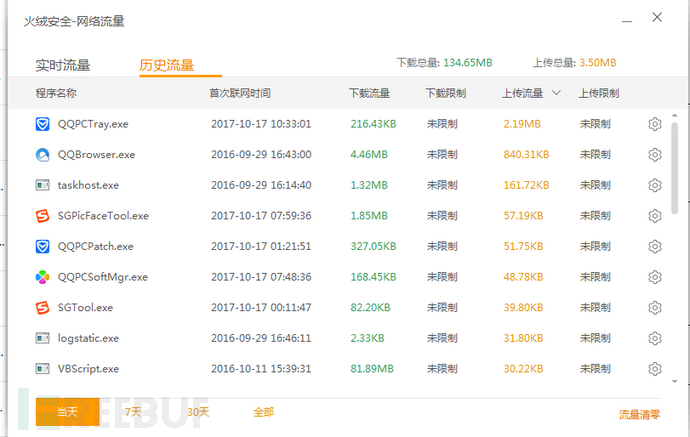Click the 下载总量 134.65MB total
Screen dimensions: 690x437
[x=444, y=63]
